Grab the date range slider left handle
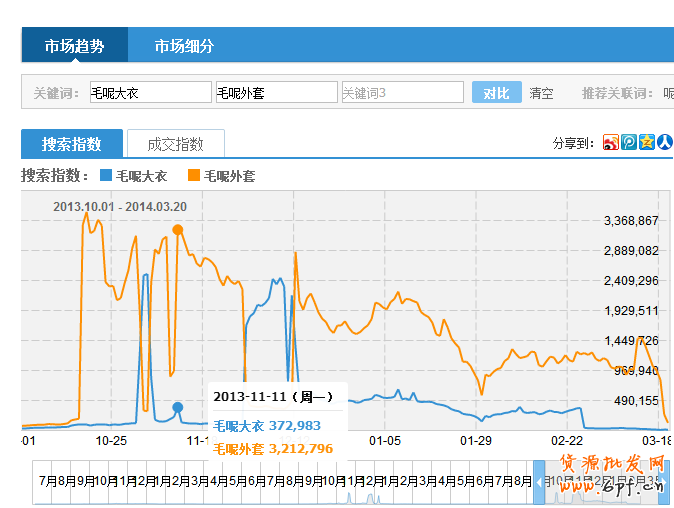This screenshot has height=508, width=674. click(x=539, y=481)
